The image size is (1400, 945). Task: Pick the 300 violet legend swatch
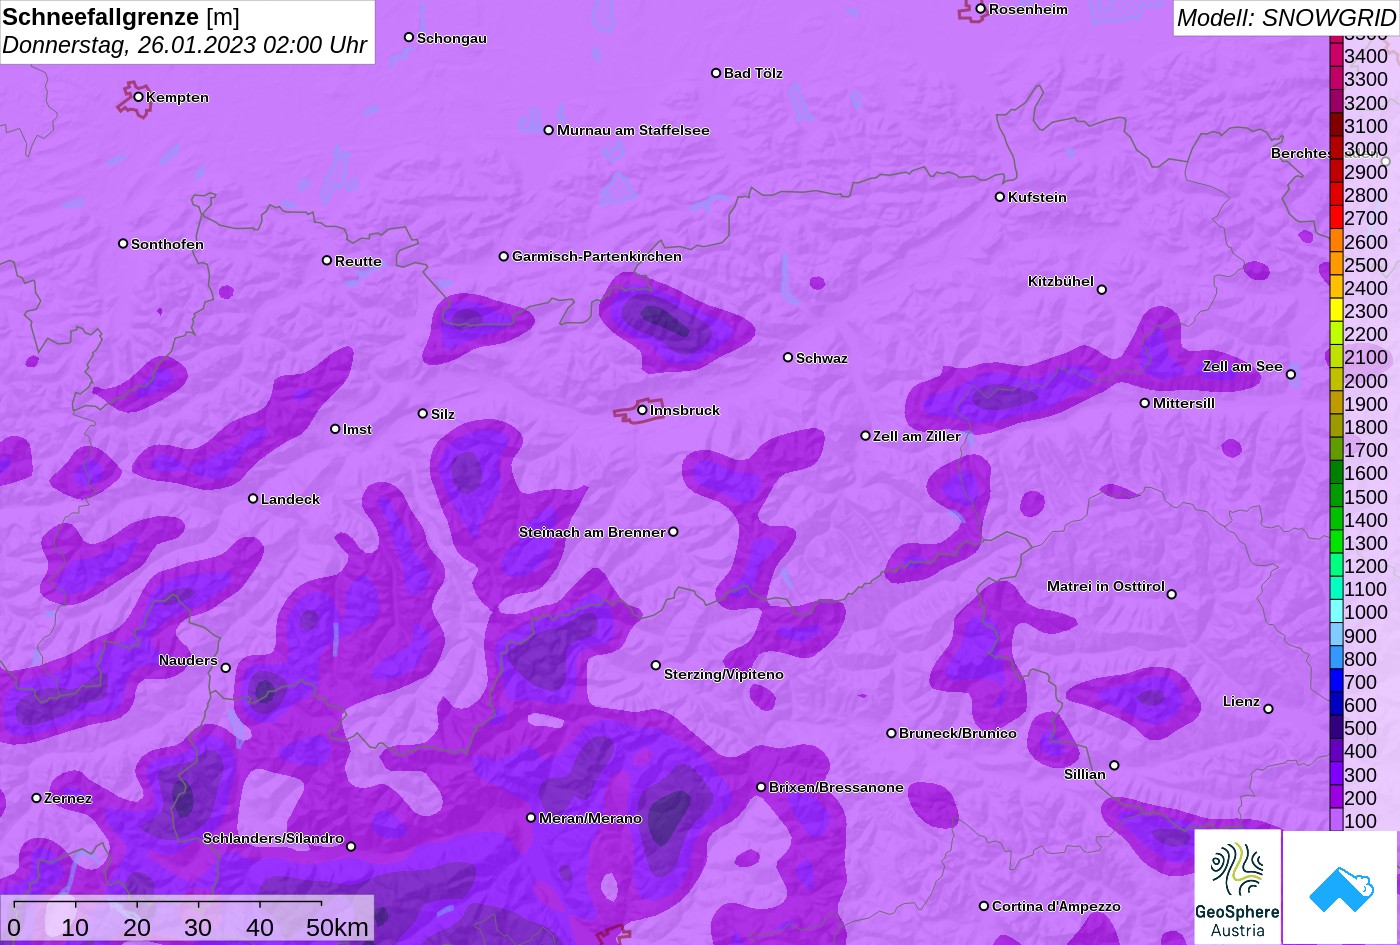pos(1336,774)
